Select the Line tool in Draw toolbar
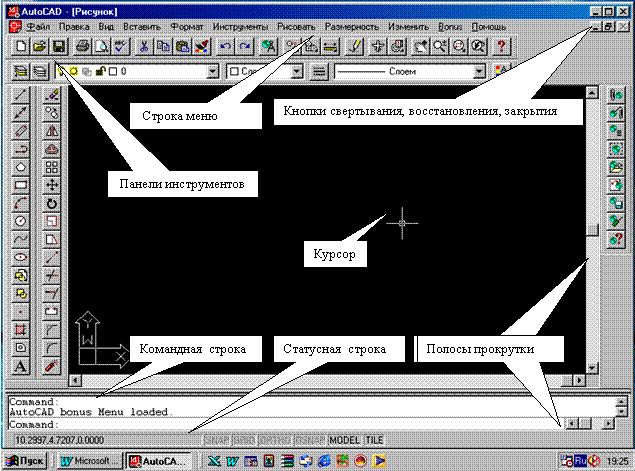 click(x=20, y=95)
